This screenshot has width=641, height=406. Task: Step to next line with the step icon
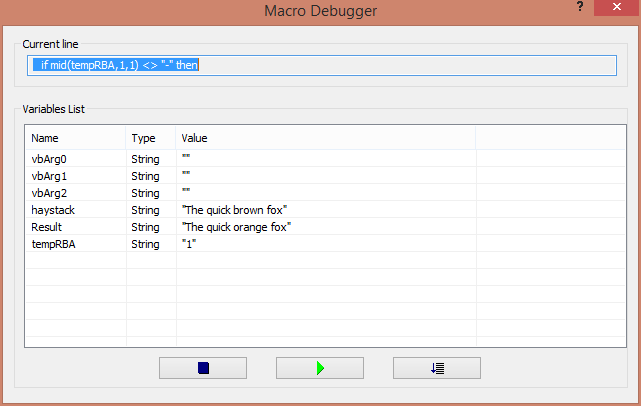click(x=437, y=368)
